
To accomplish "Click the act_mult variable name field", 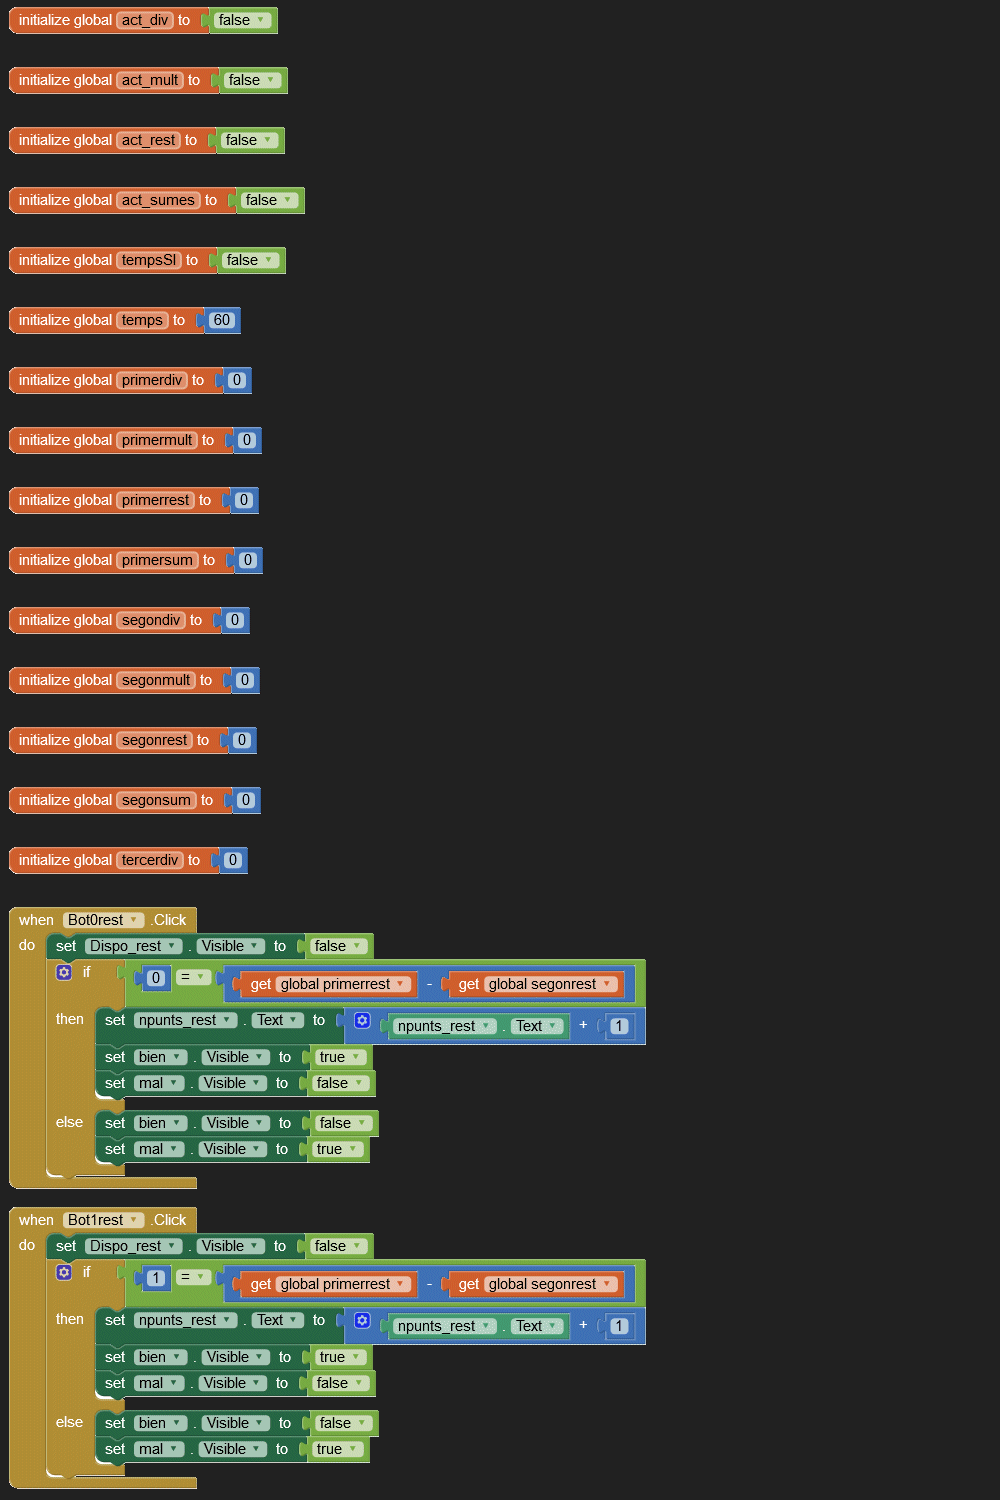I will pos(150,81).
